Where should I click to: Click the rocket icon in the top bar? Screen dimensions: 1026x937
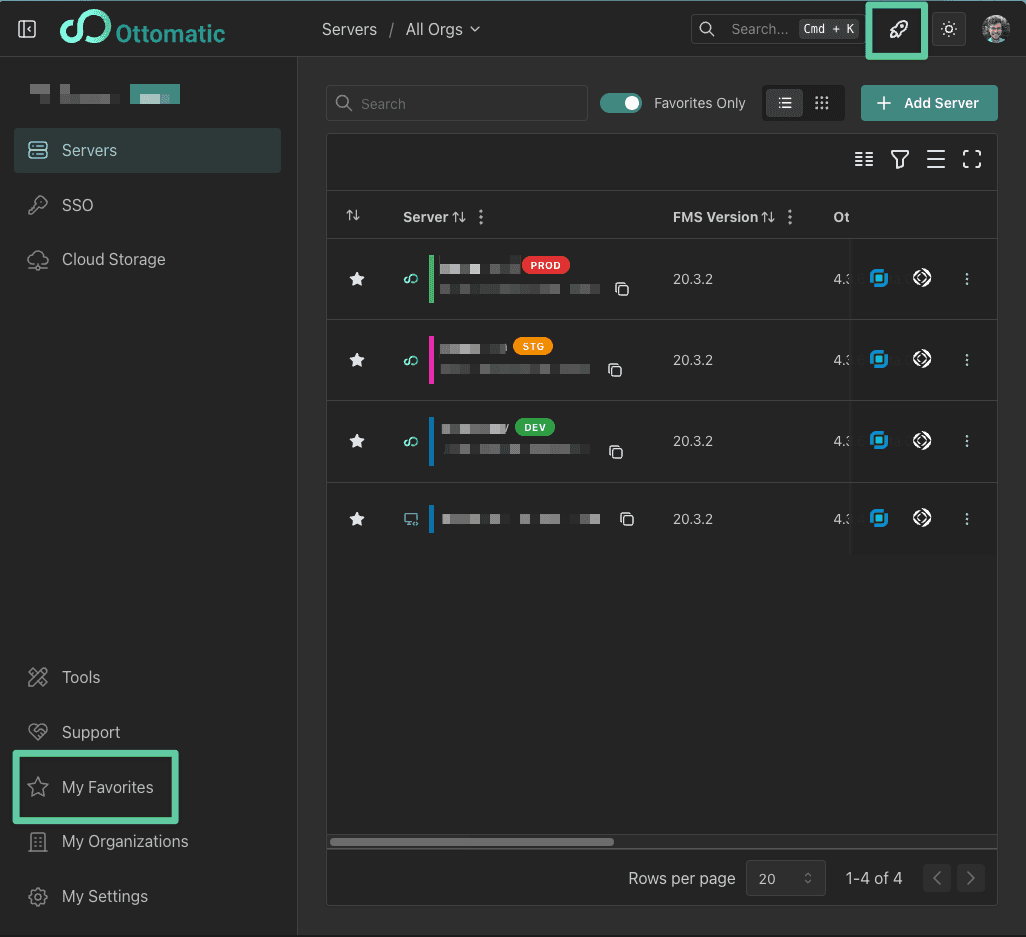click(x=898, y=30)
